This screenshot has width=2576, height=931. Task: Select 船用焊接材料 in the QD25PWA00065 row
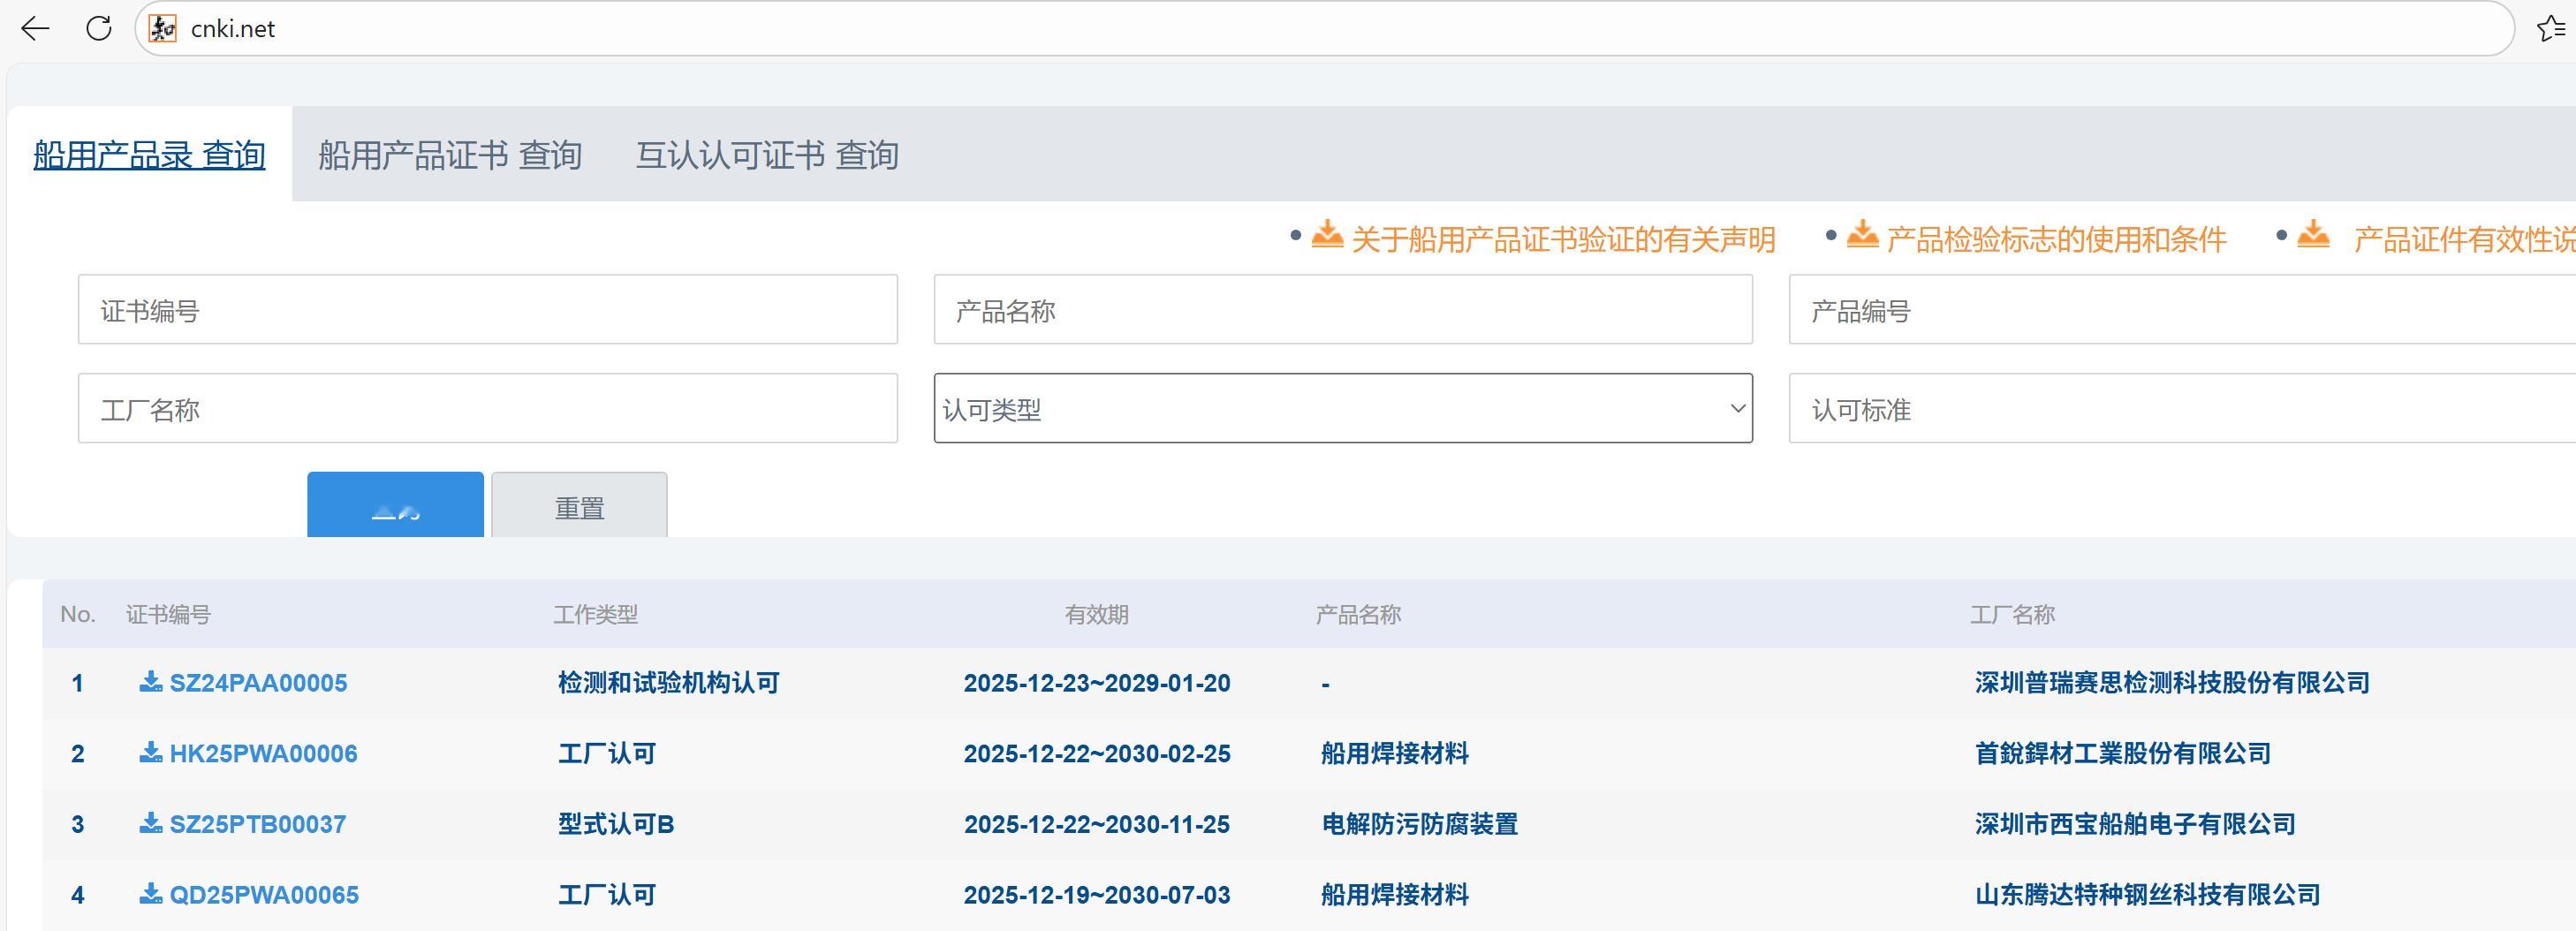coord(1395,895)
